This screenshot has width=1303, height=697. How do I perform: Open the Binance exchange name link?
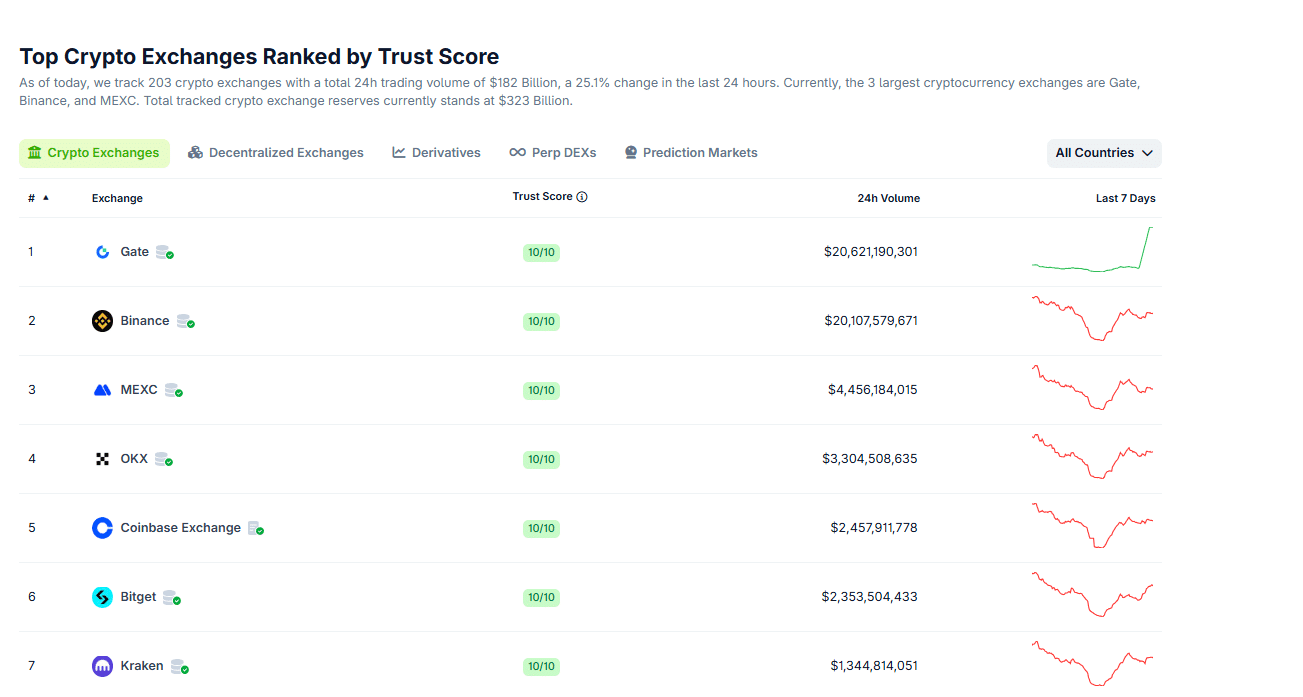(144, 320)
